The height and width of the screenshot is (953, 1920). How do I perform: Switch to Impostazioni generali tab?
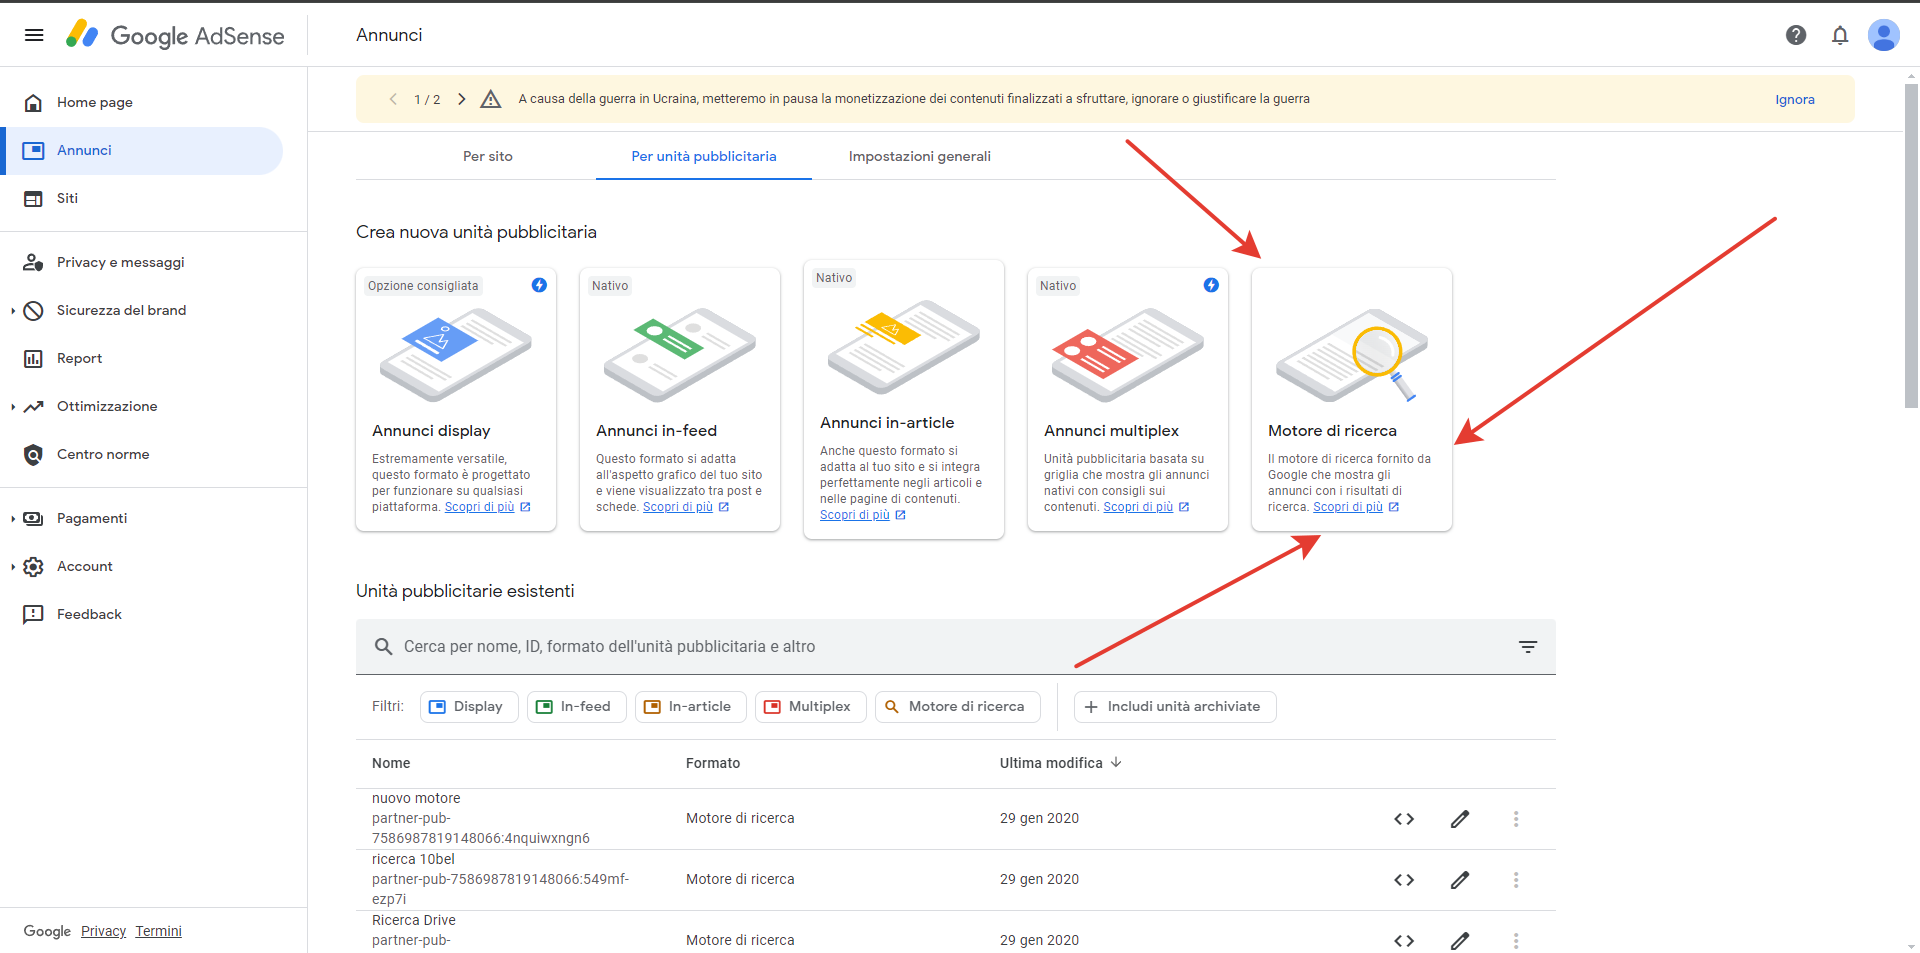(920, 156)
